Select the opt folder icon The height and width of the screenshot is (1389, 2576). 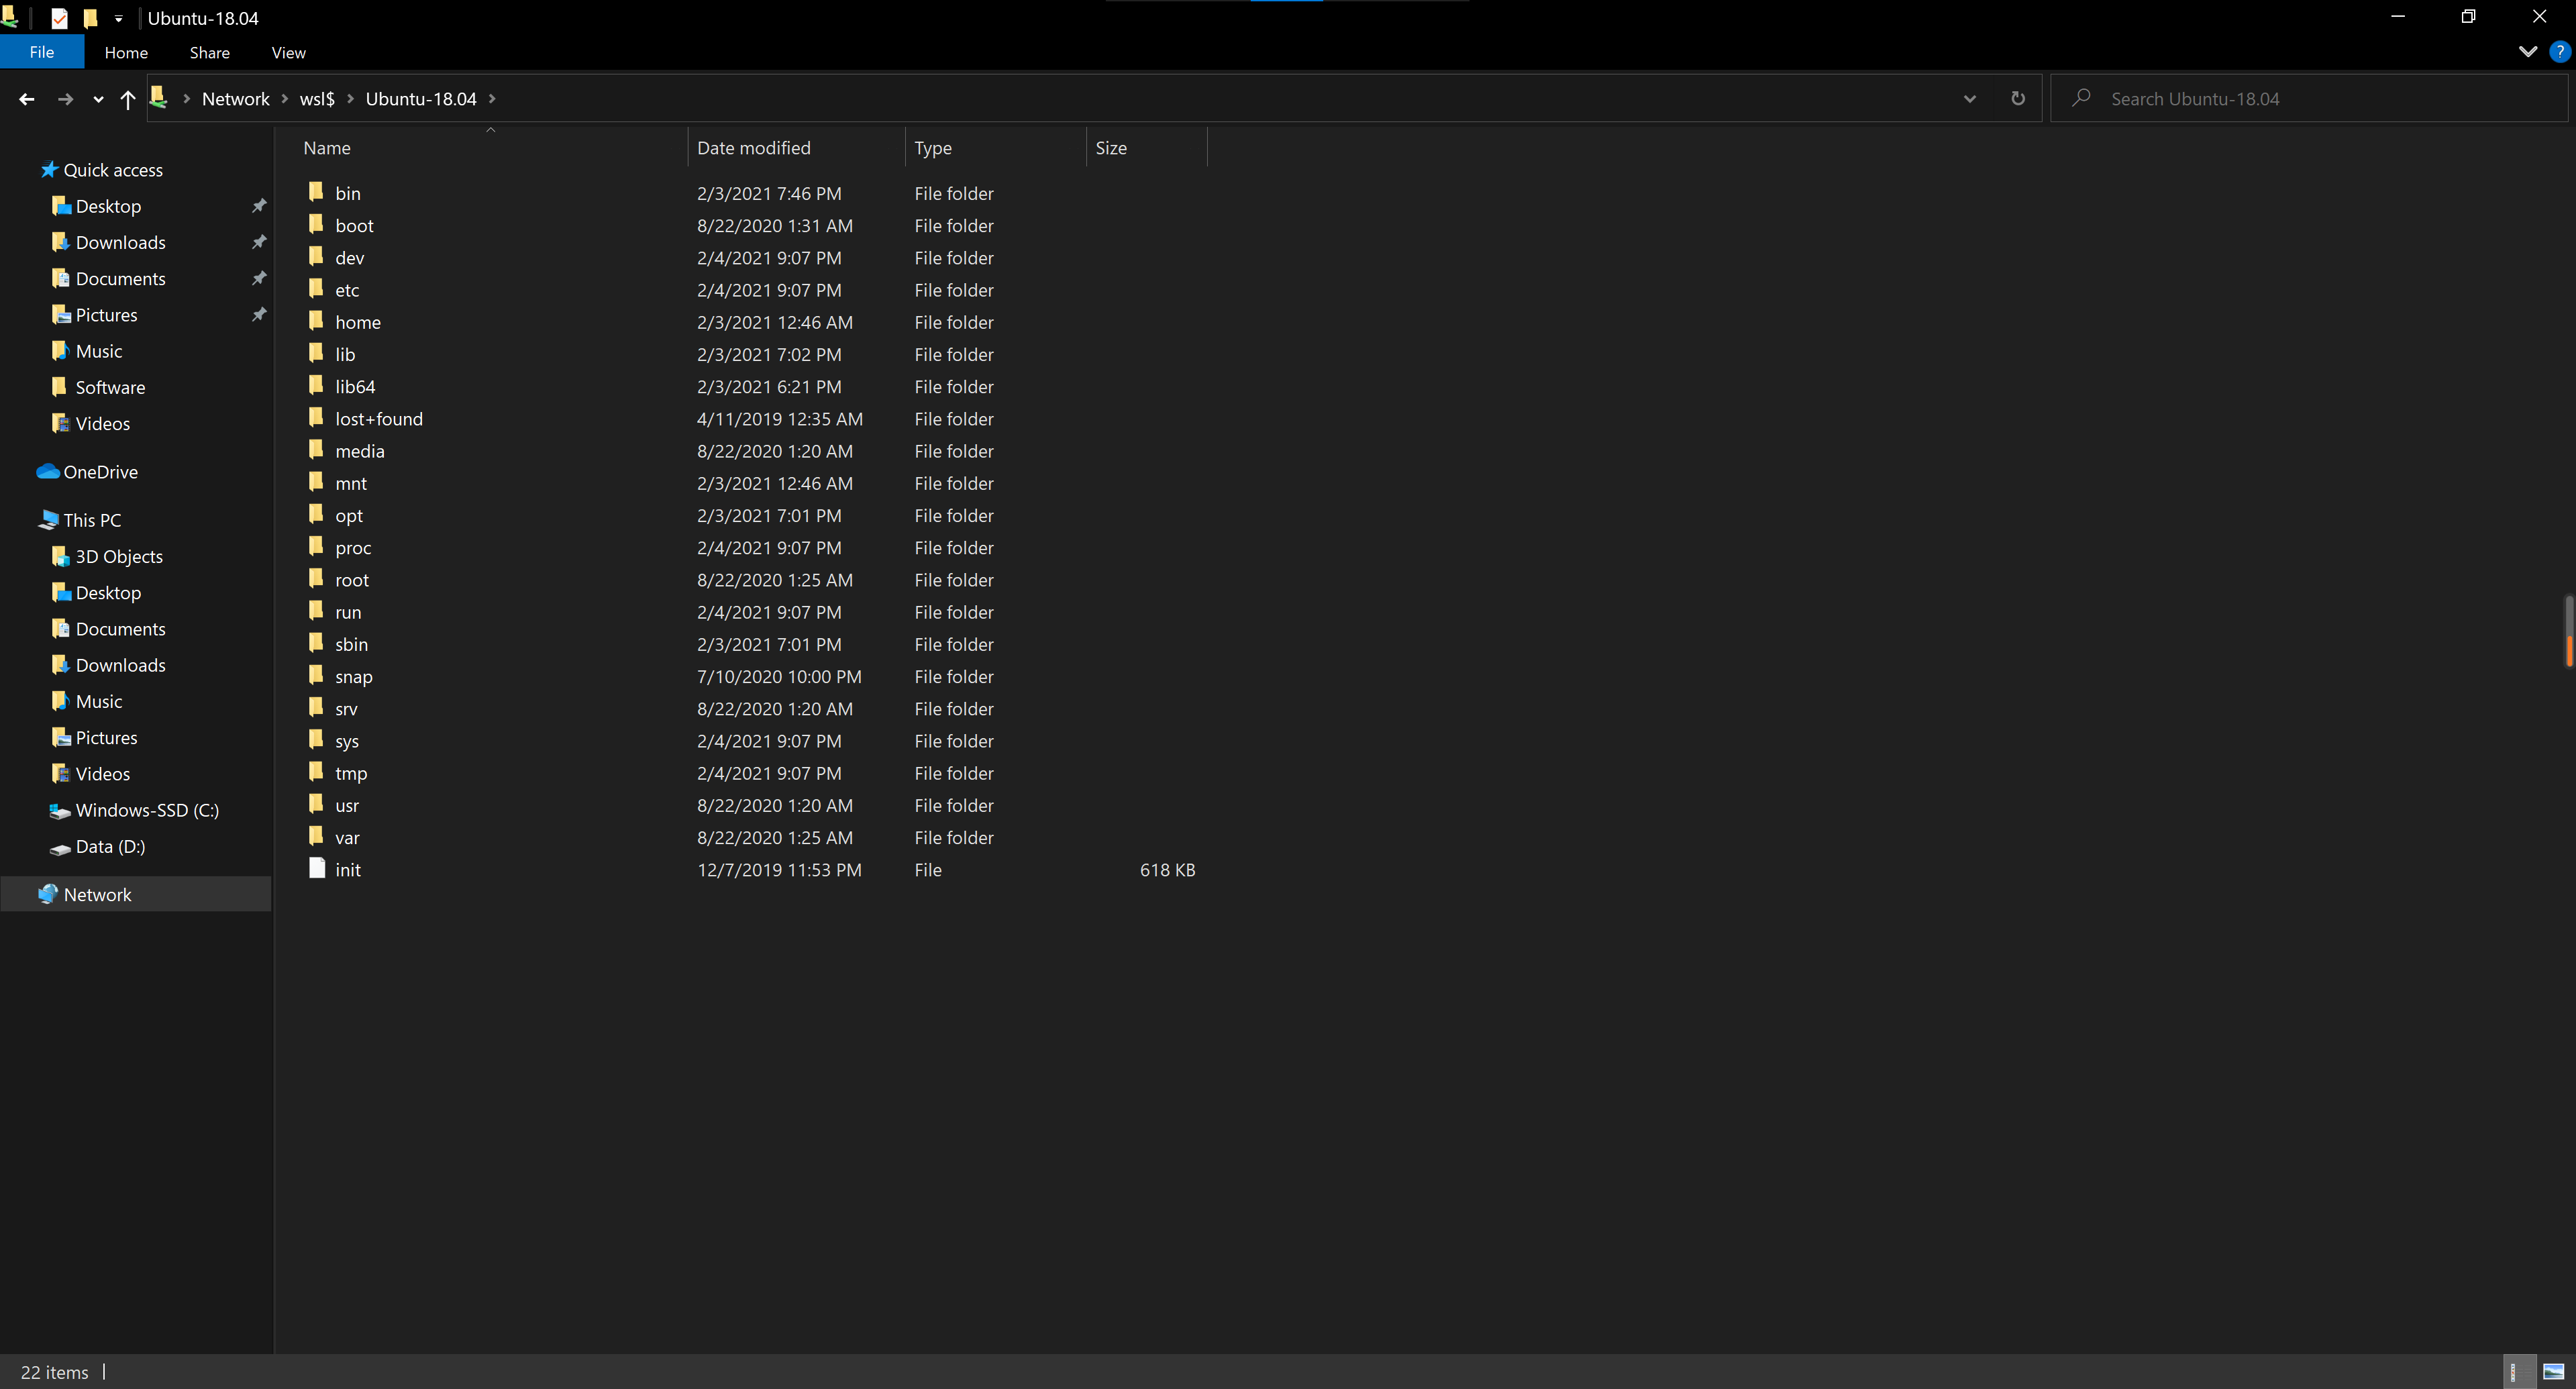point(316,514)
